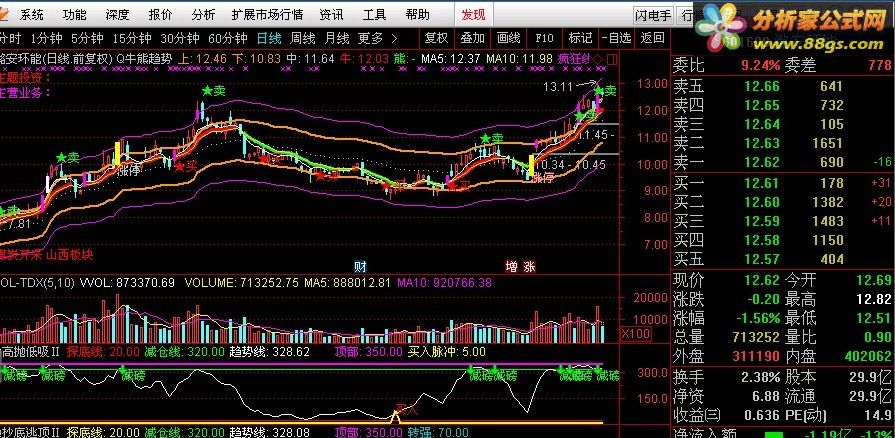
Task: Click the 13.00 price axis label
Action: coord(652,83)
